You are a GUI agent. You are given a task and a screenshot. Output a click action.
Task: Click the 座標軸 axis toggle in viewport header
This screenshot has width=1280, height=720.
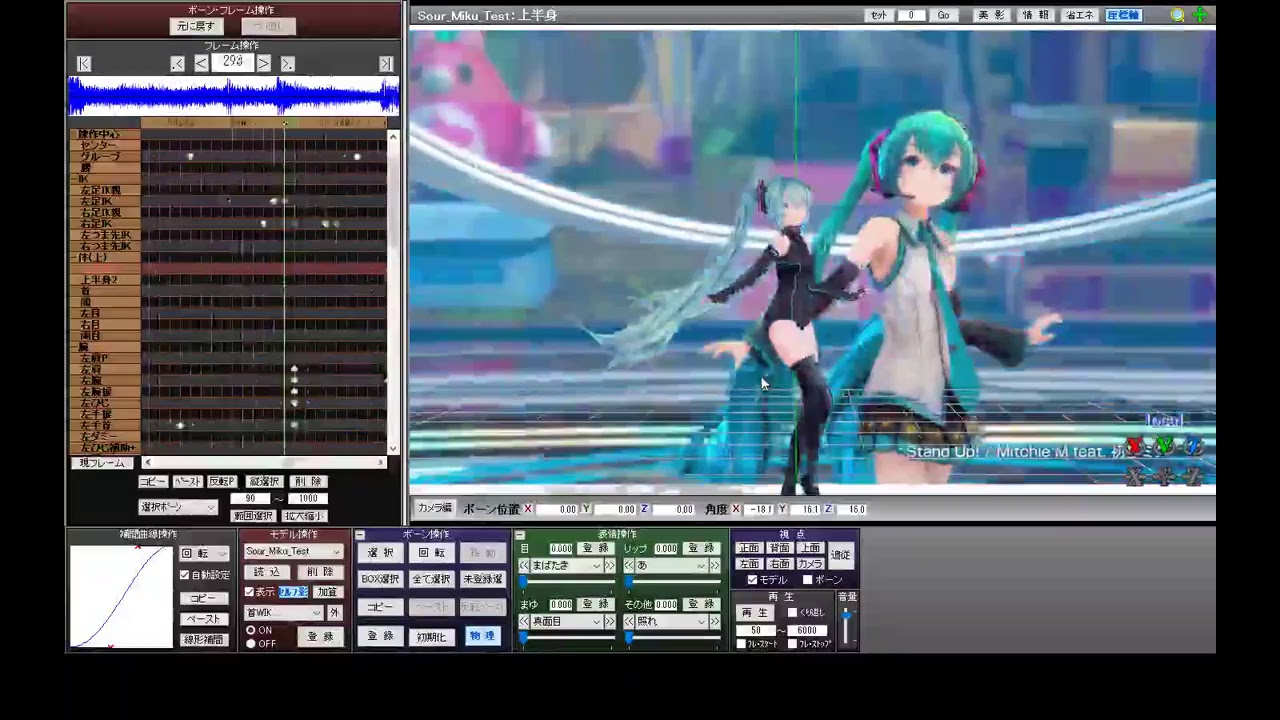(1123, 15)
